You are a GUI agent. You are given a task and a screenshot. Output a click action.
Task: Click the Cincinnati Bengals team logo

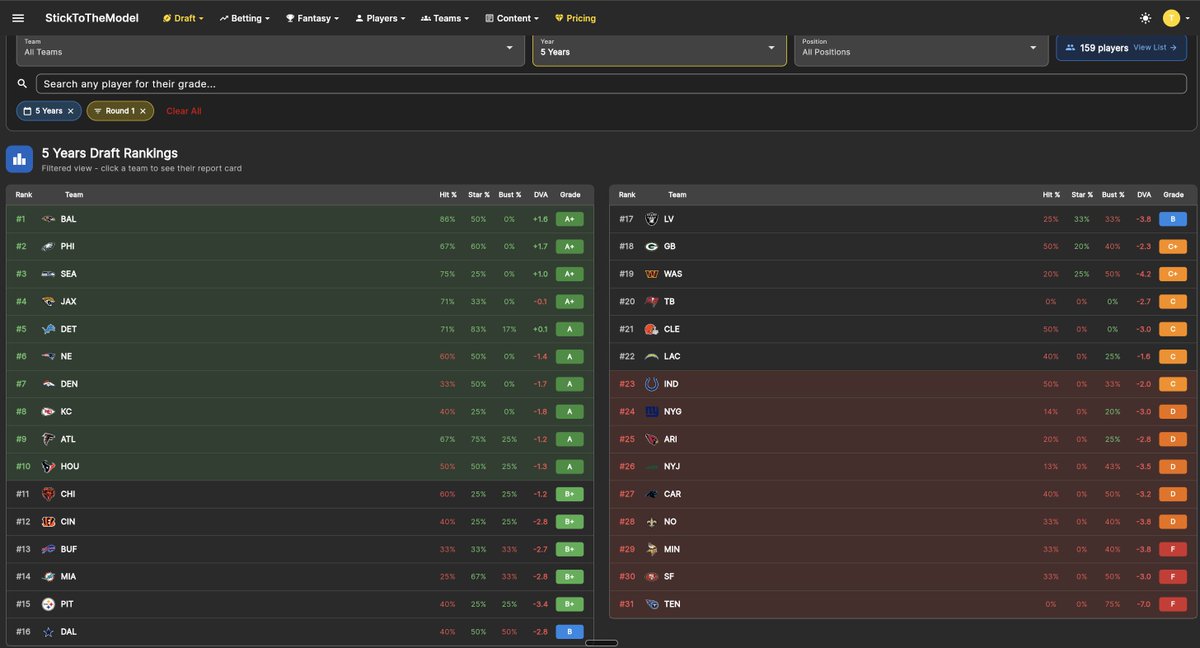[x=48, y=521]
